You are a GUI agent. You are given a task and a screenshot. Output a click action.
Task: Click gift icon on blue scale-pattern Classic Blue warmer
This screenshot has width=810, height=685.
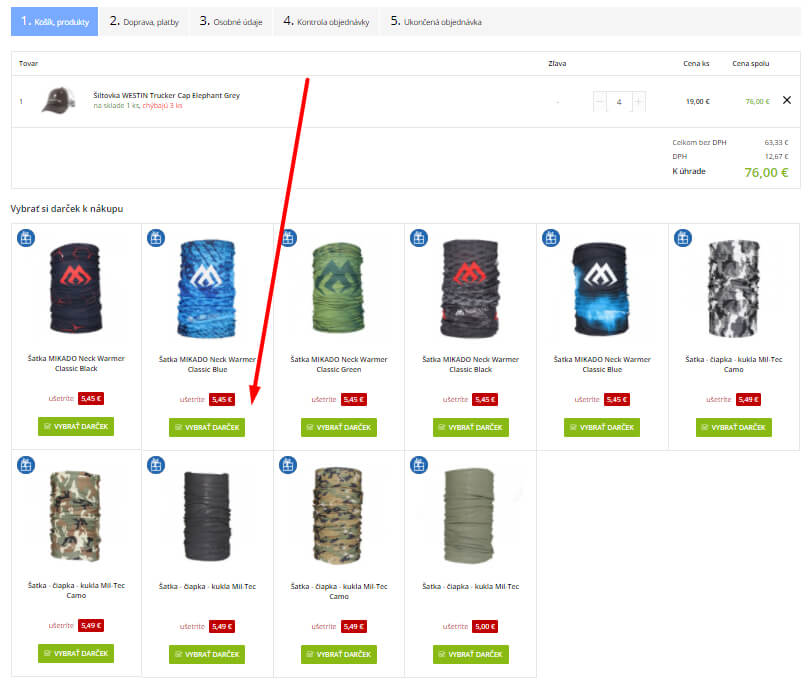point(156,238)
